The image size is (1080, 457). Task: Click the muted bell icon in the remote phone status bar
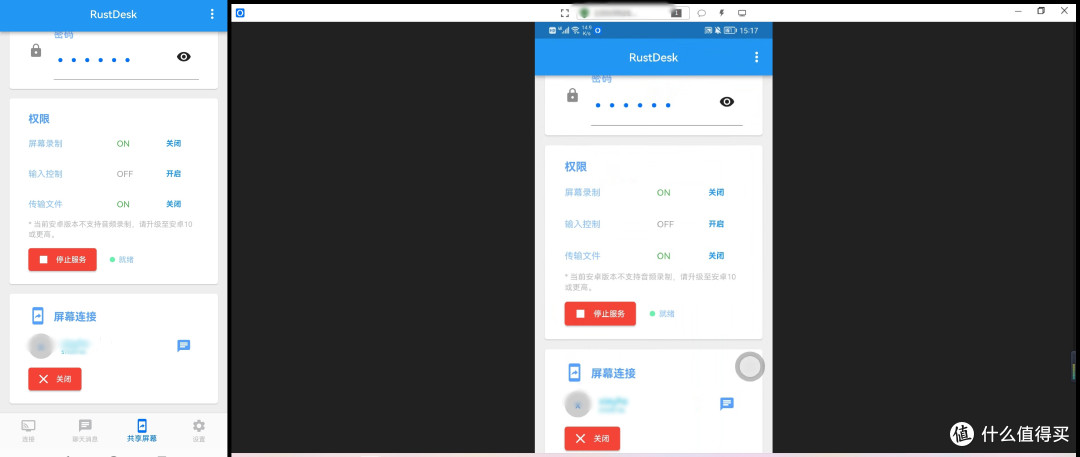[x=718, y=31]
